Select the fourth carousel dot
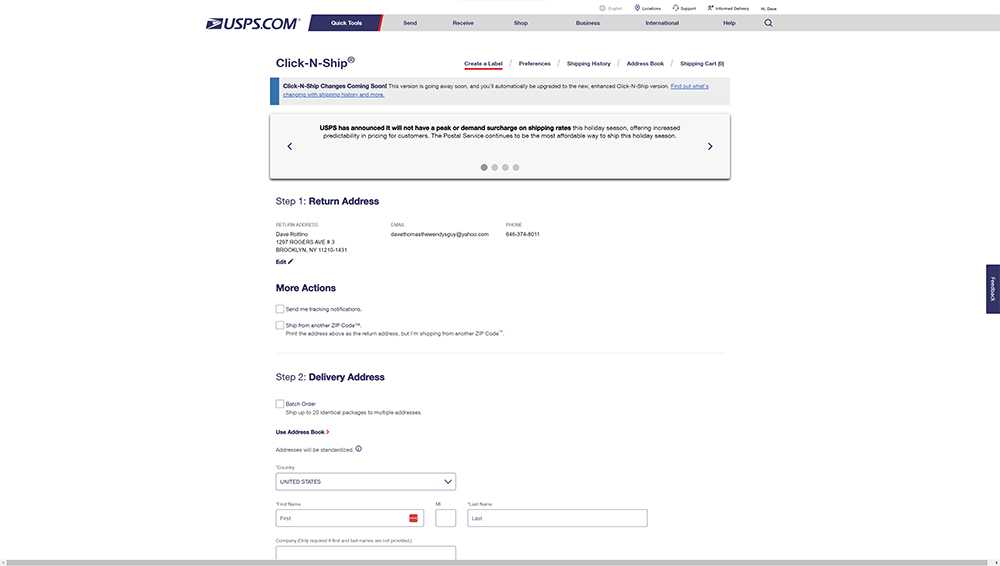 point(516,167)
